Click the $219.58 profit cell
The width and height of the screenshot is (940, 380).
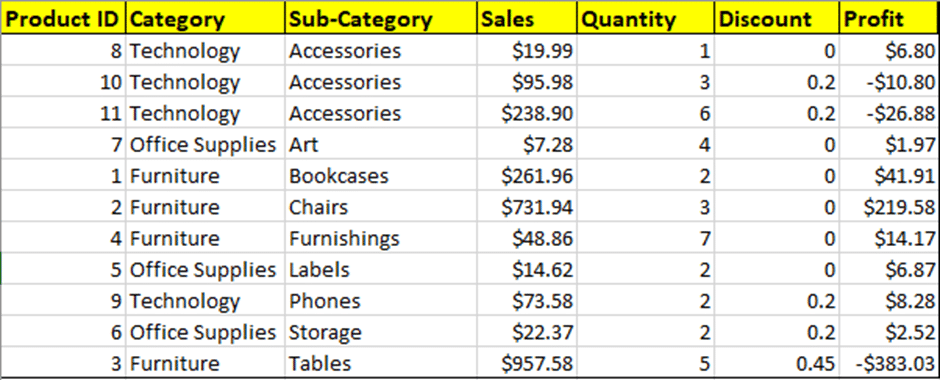pyautogui.click(x=890, y=207)
